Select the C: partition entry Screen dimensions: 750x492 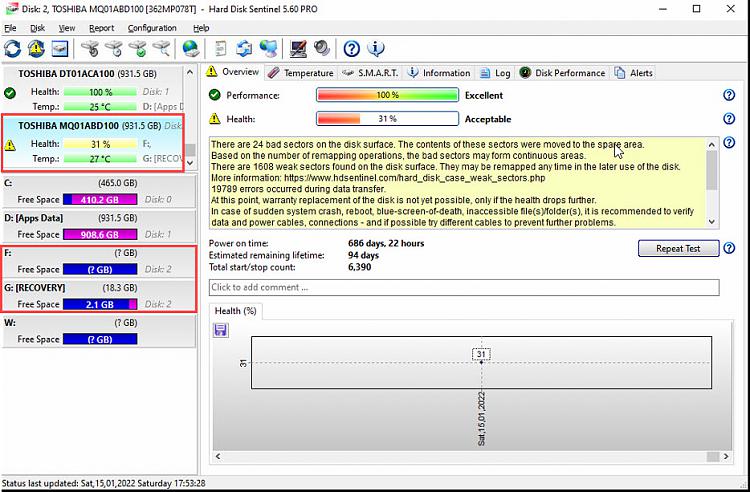click(x=99, y=191)
